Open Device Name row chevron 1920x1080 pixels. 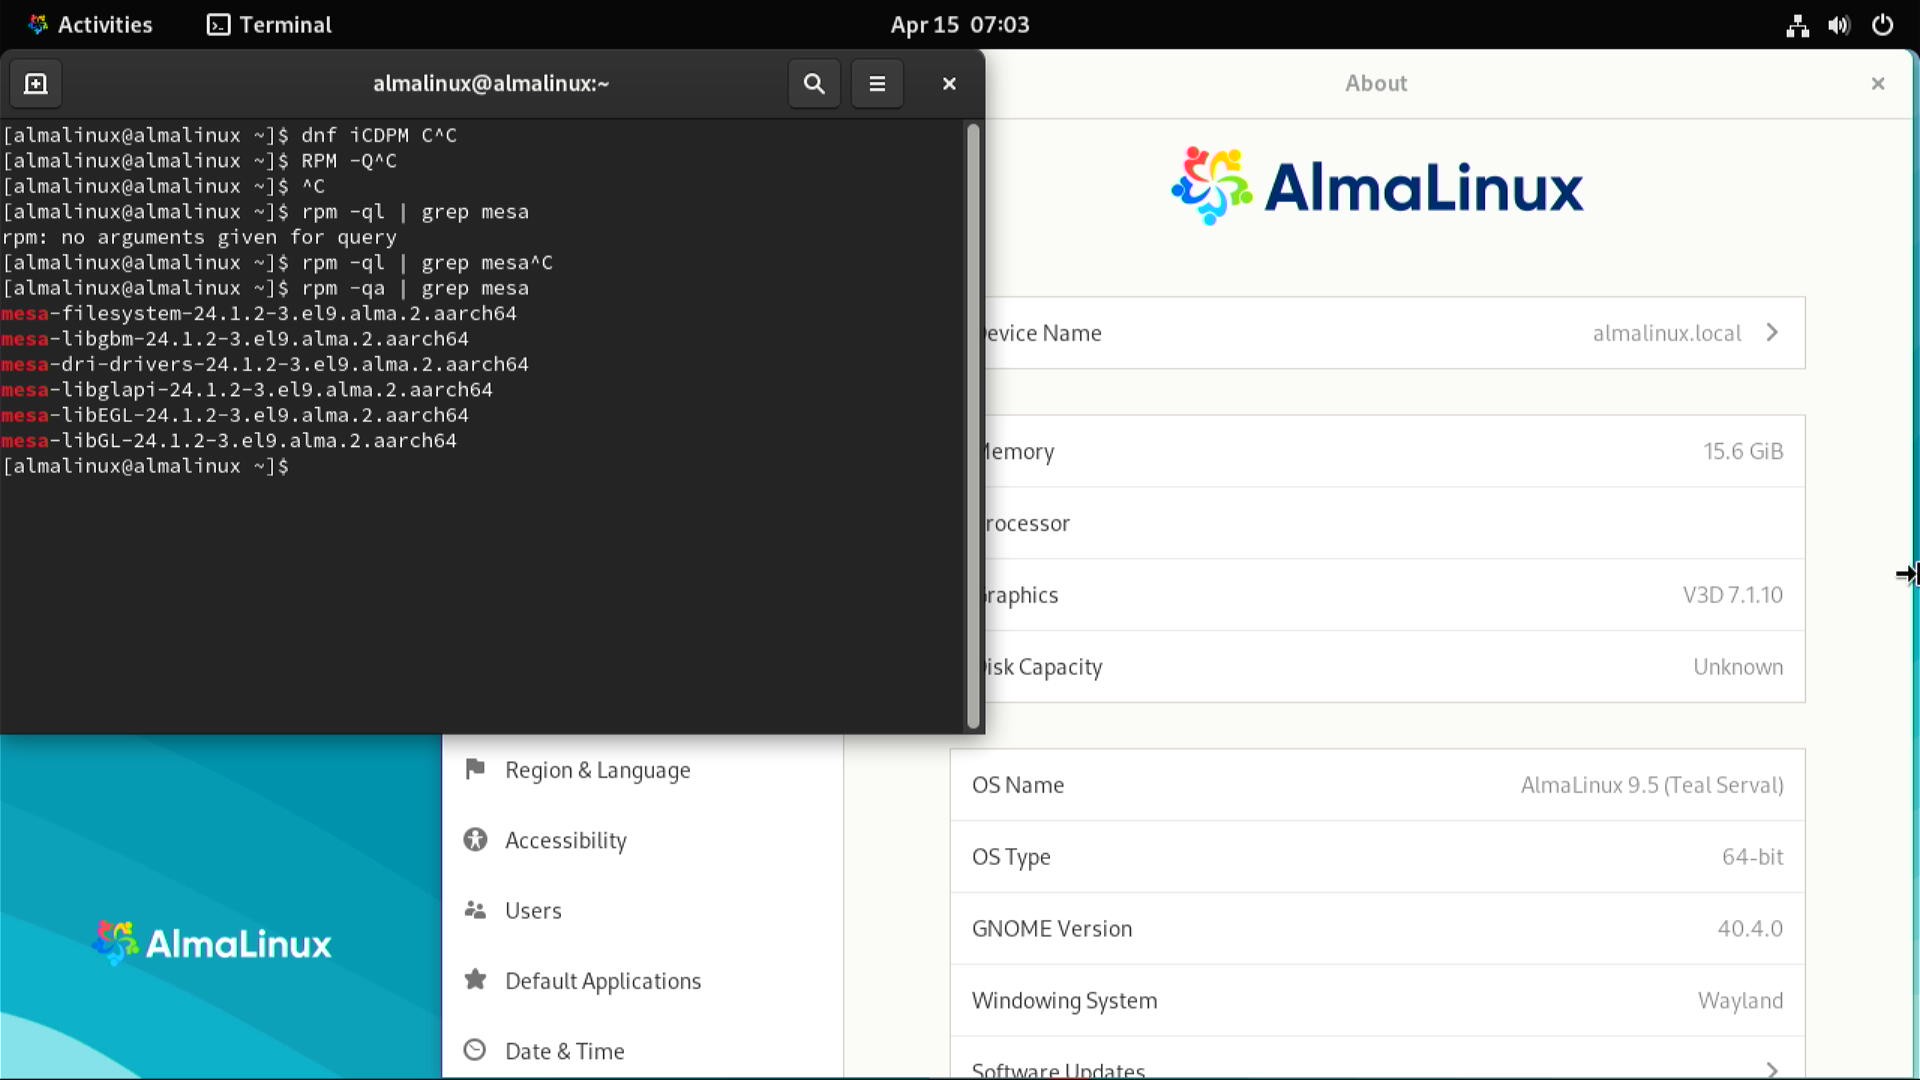(x=1772, y=332)
